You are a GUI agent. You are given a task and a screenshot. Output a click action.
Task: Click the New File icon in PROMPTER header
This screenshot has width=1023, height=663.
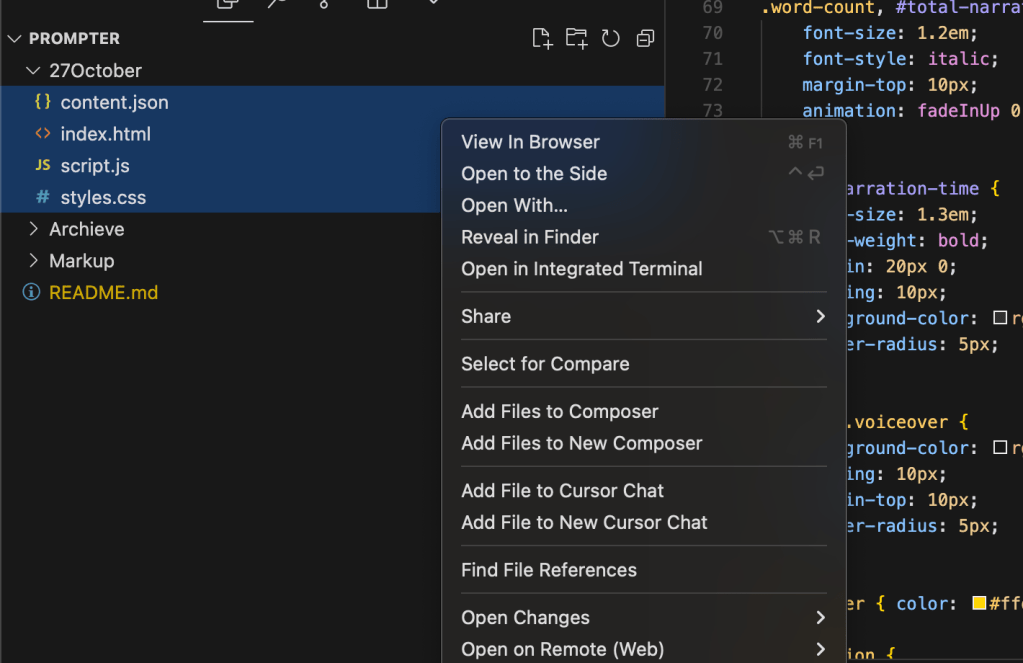point(542,39)
